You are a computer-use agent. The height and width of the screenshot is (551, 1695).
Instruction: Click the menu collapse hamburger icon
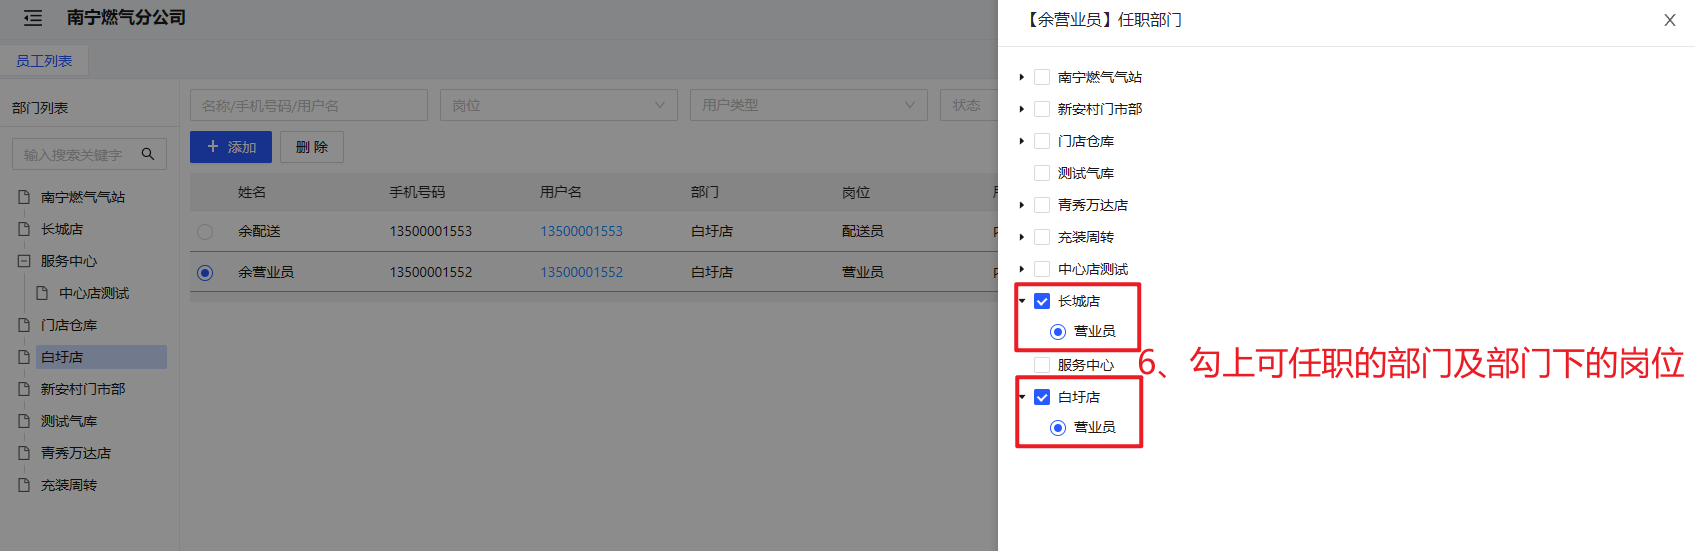[x=33, y=18]
